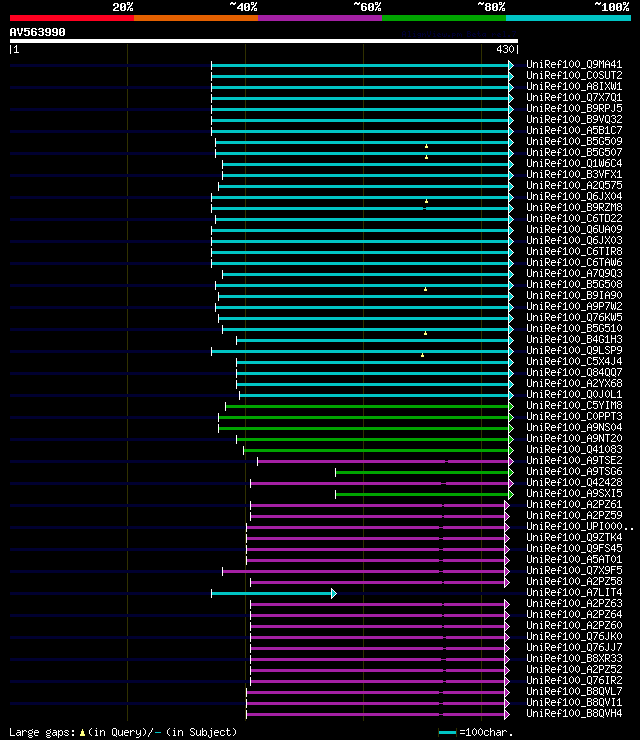Open the UniRef100_A9SXI5 hit
Viewport: 640px width, 740px height.
click(574, 493)
